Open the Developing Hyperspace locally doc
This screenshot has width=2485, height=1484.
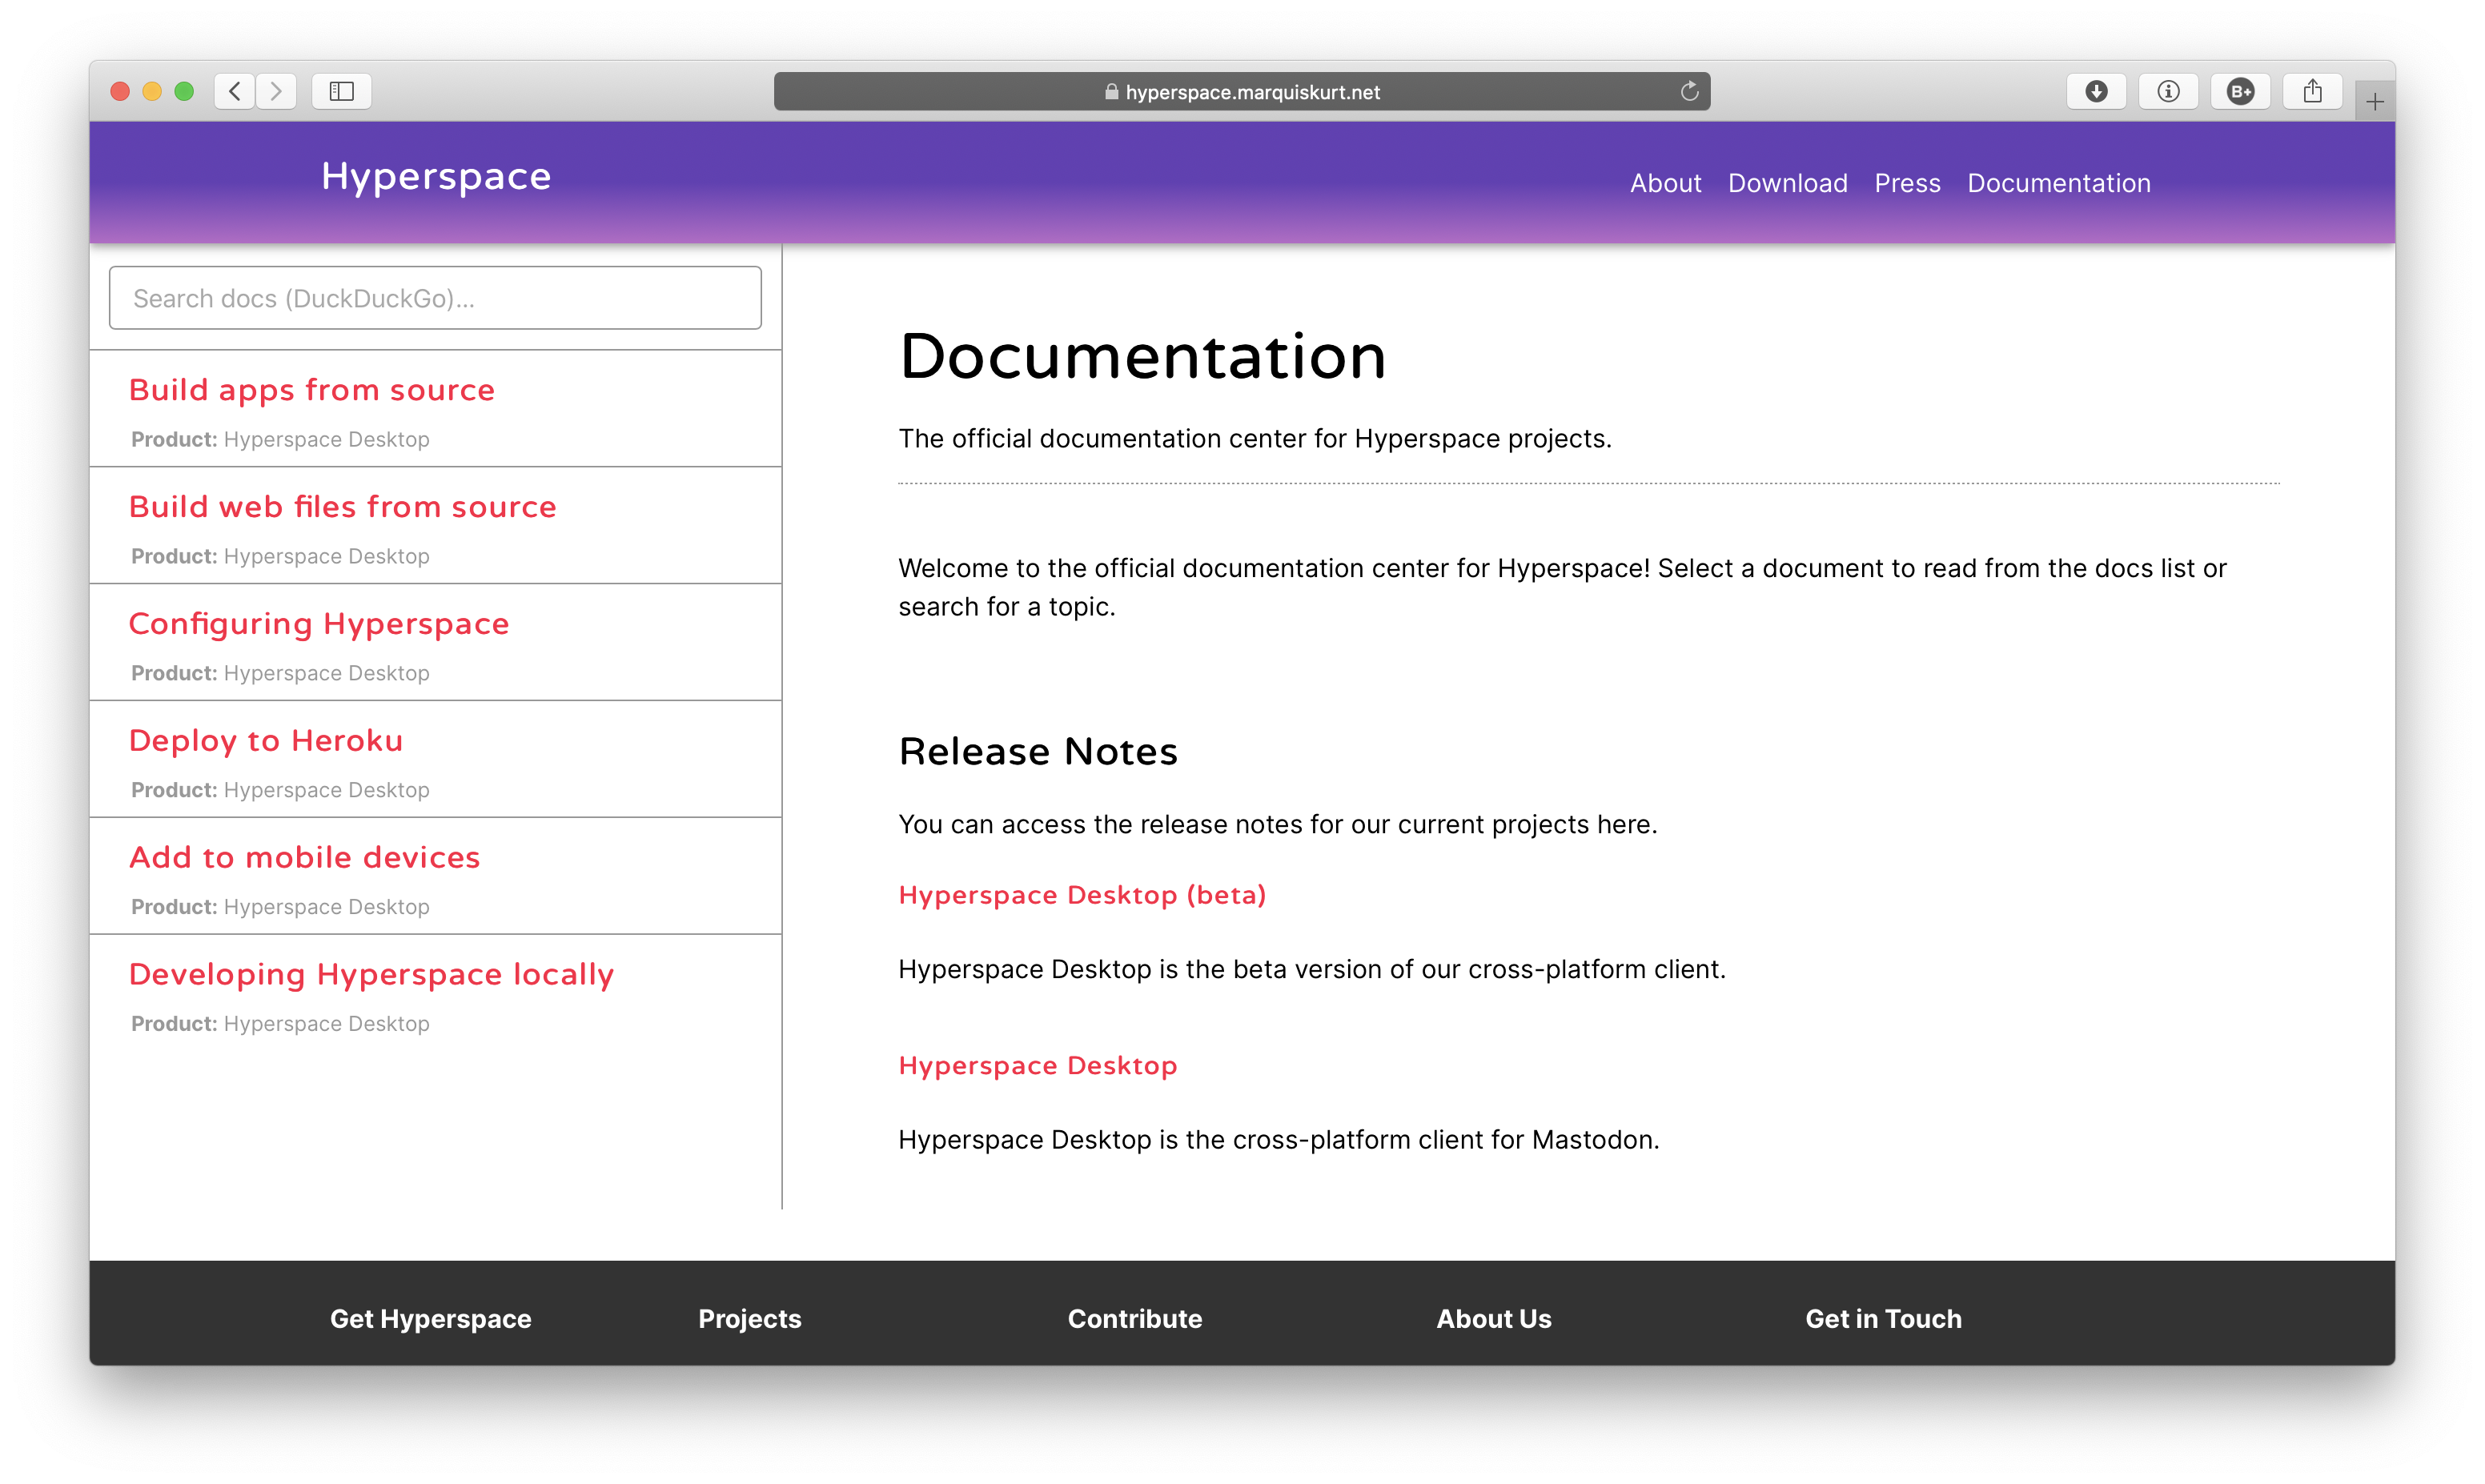371,975
